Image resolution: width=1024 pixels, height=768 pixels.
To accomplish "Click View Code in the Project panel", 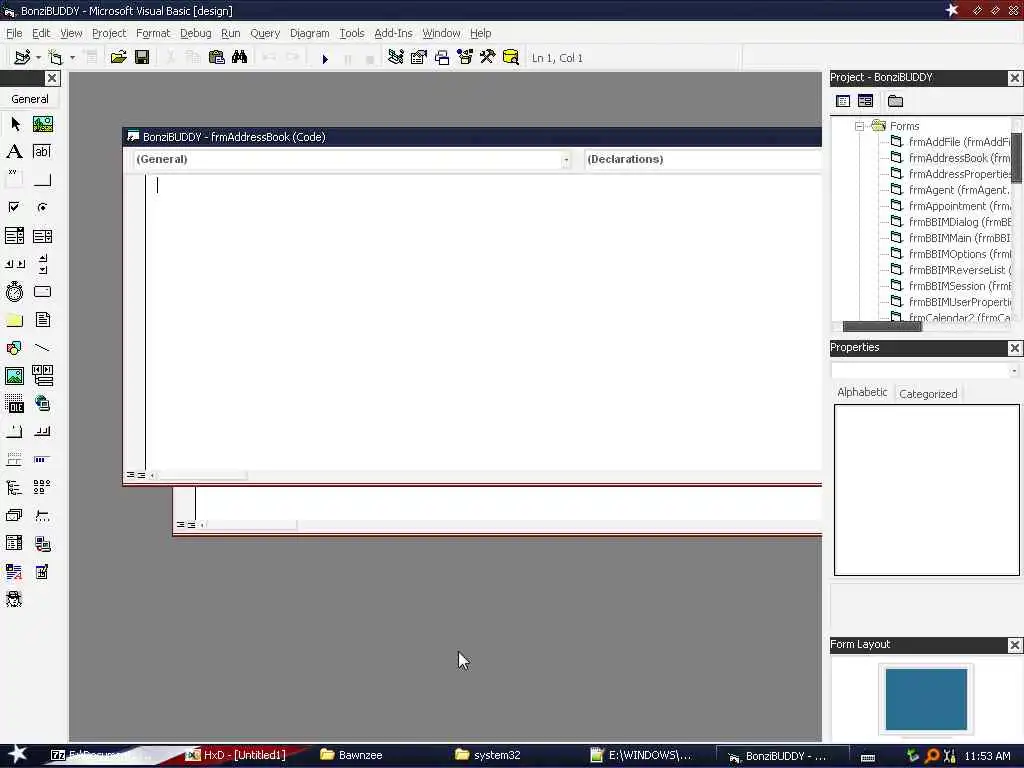I will coord(843,101).
